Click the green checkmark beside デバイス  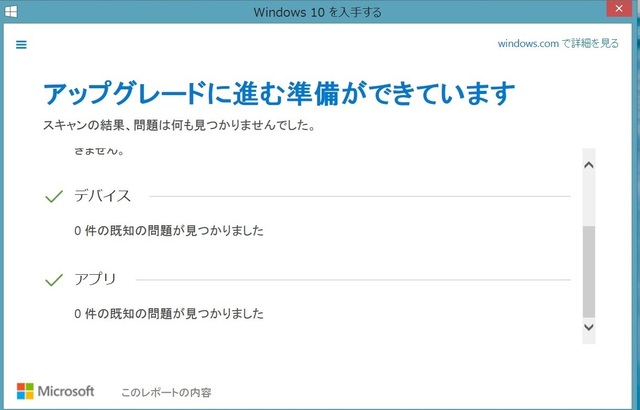click(x=54, y=197)
